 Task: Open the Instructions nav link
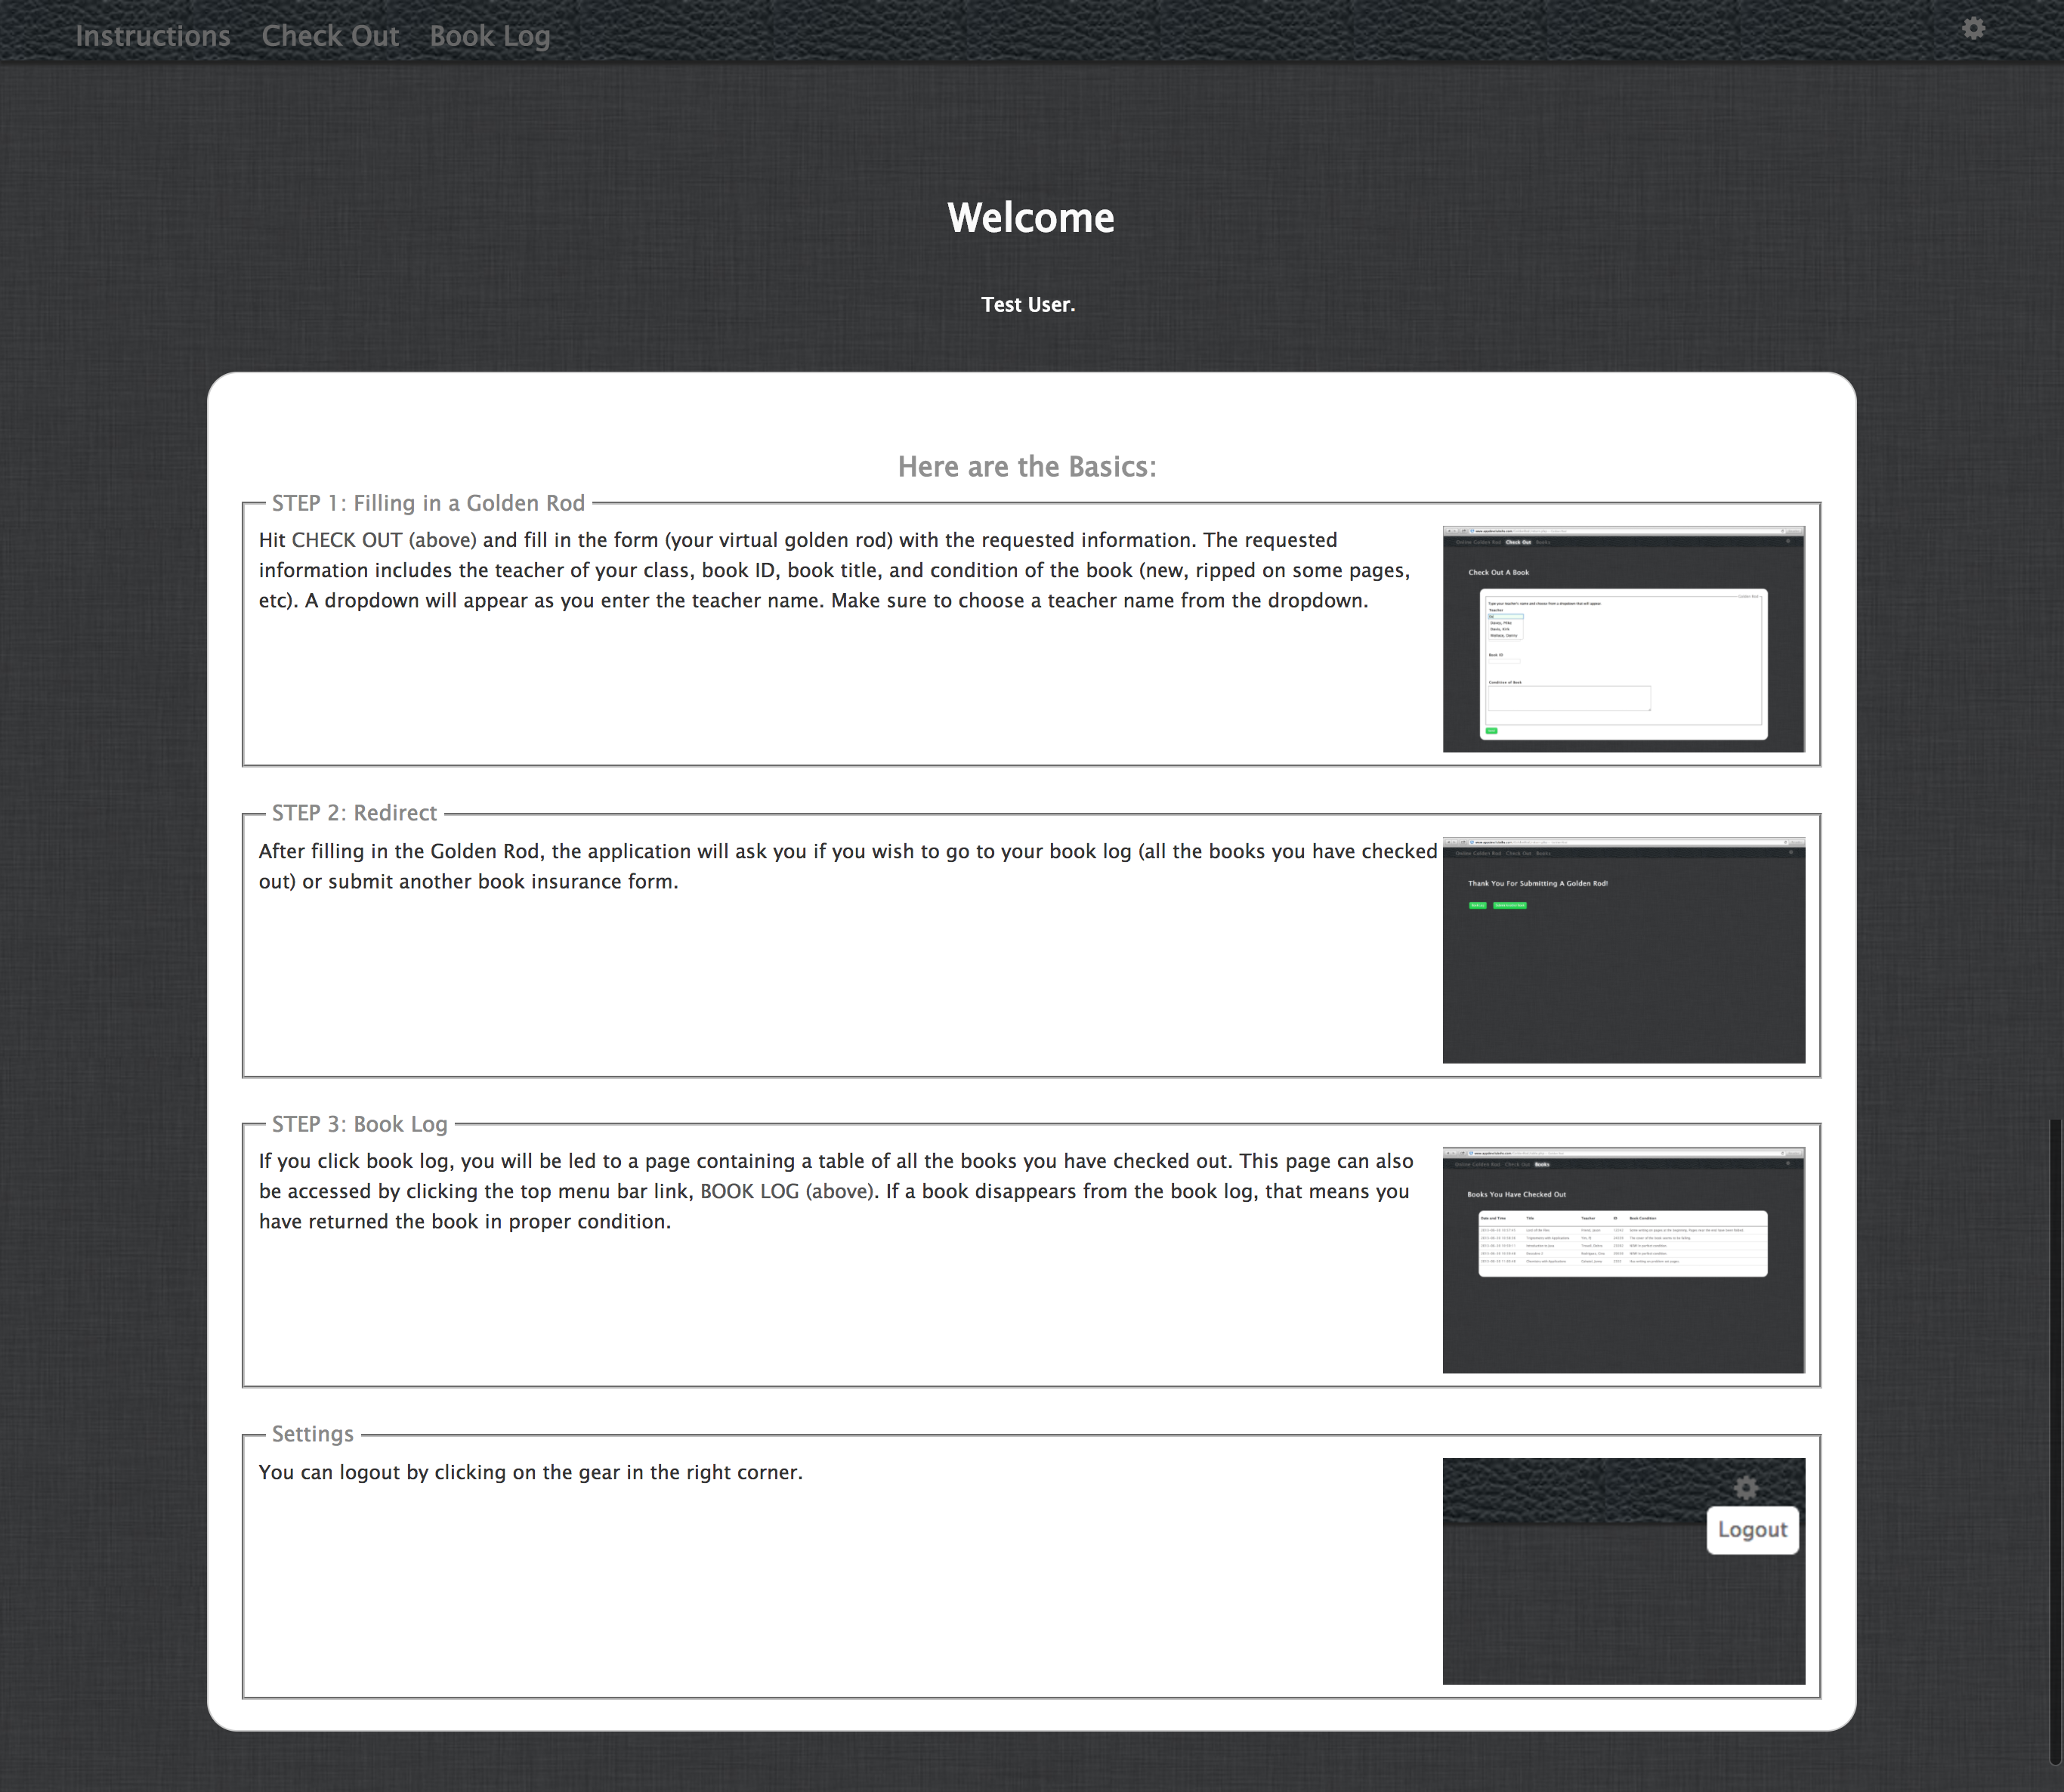point(153,36)
